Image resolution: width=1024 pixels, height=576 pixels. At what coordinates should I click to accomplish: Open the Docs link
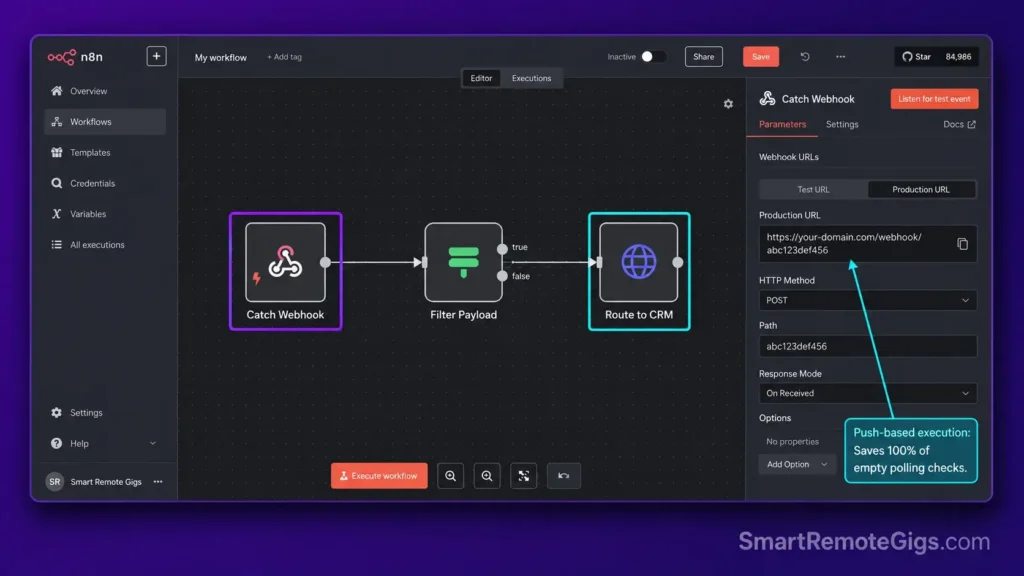(959, 124)
